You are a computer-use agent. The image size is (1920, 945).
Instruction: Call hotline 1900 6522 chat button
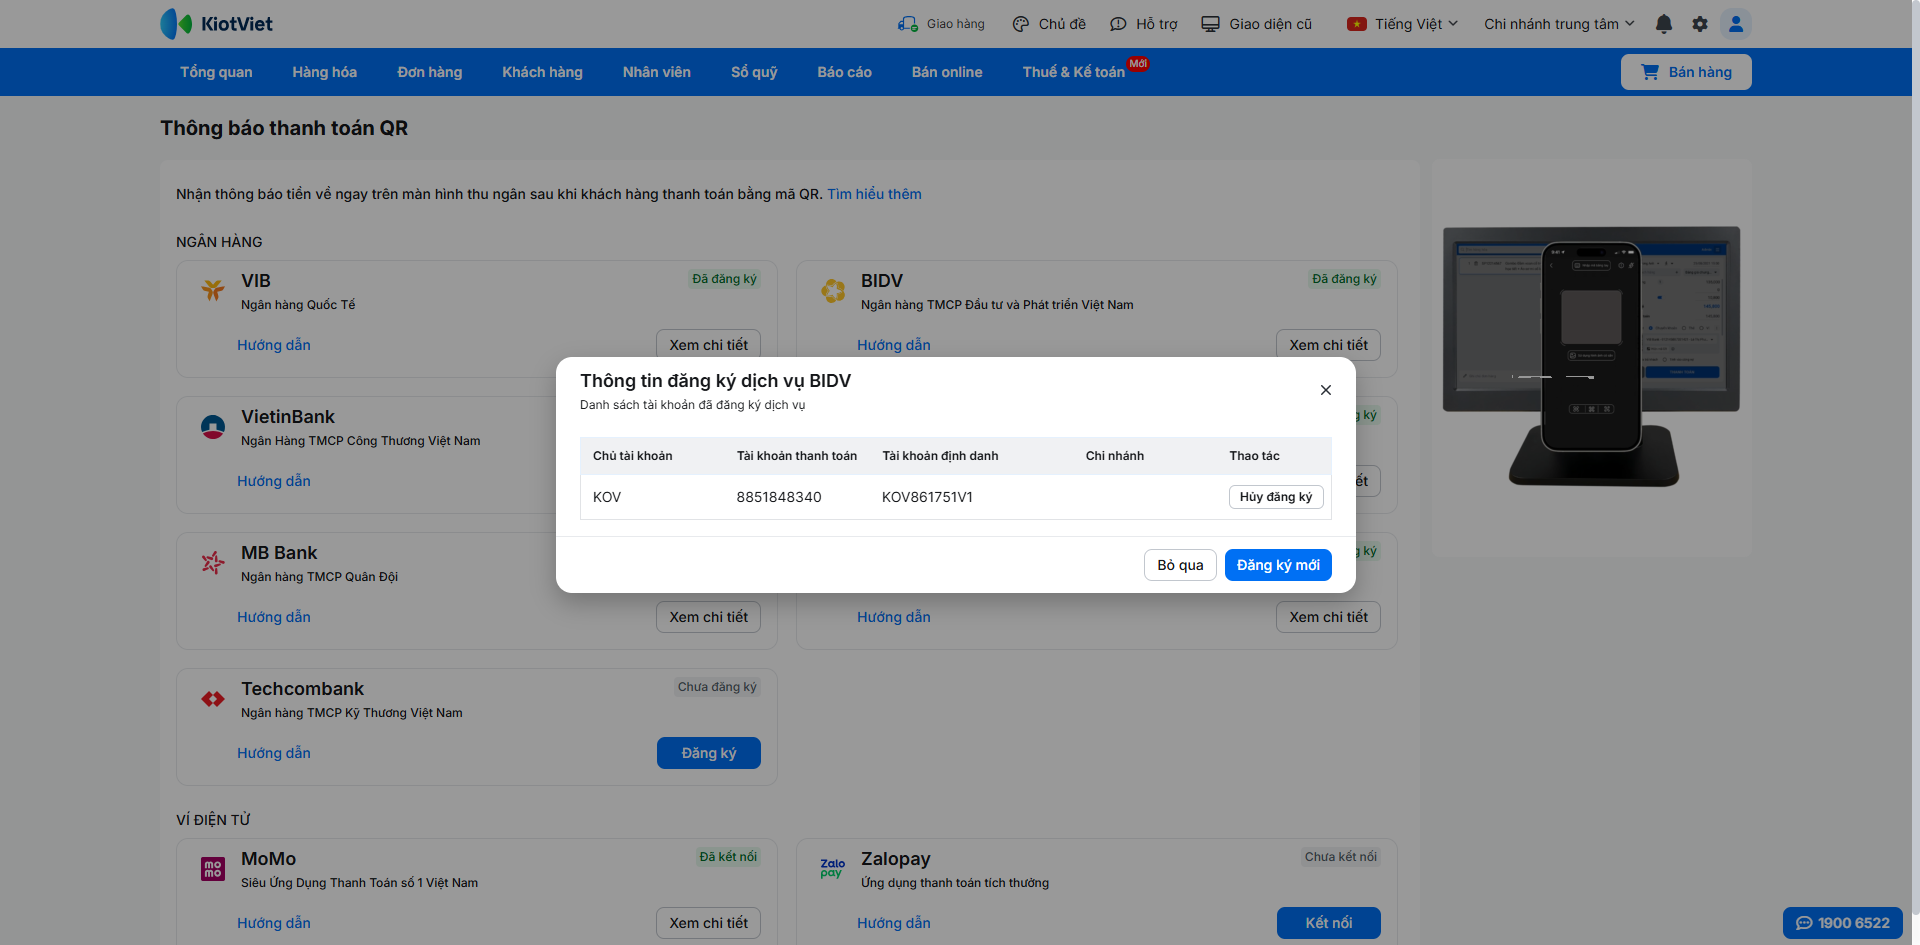click(x=1843, y=923)
